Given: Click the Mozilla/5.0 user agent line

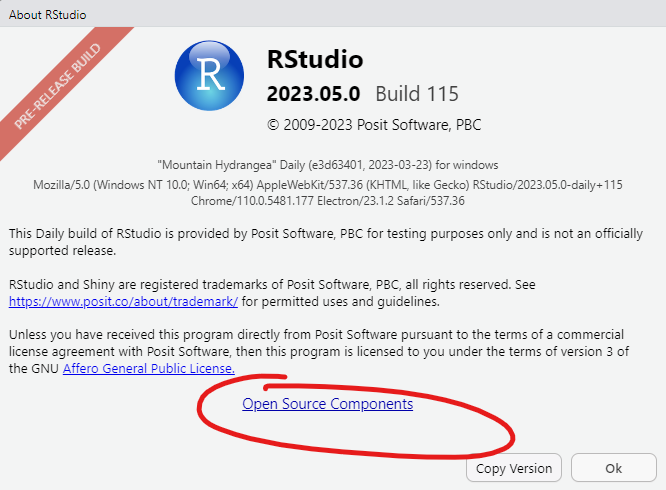Looking at the screenshot, I should click(x=327, y=185).
